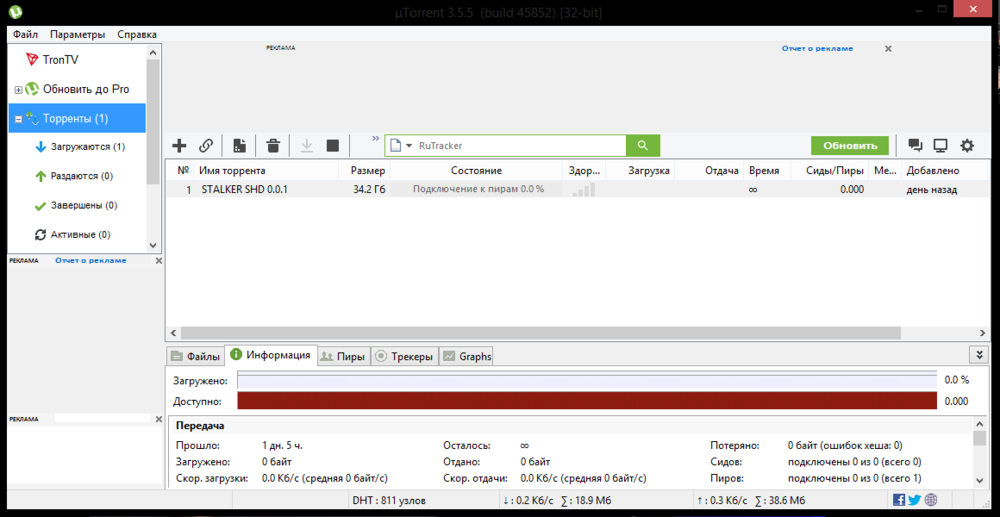Click the red Доступно availability bar
1000x517 pixels.
point(587,401)
